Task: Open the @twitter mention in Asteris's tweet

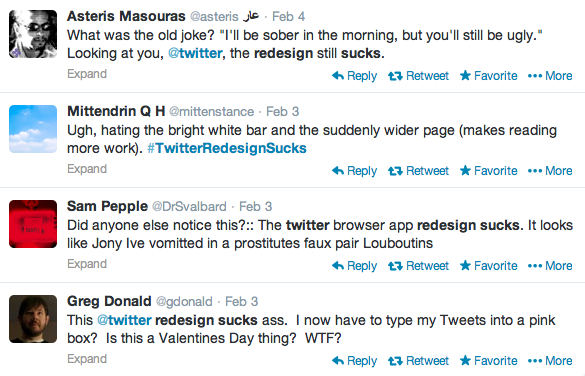Action: click(x=195, y=53)
